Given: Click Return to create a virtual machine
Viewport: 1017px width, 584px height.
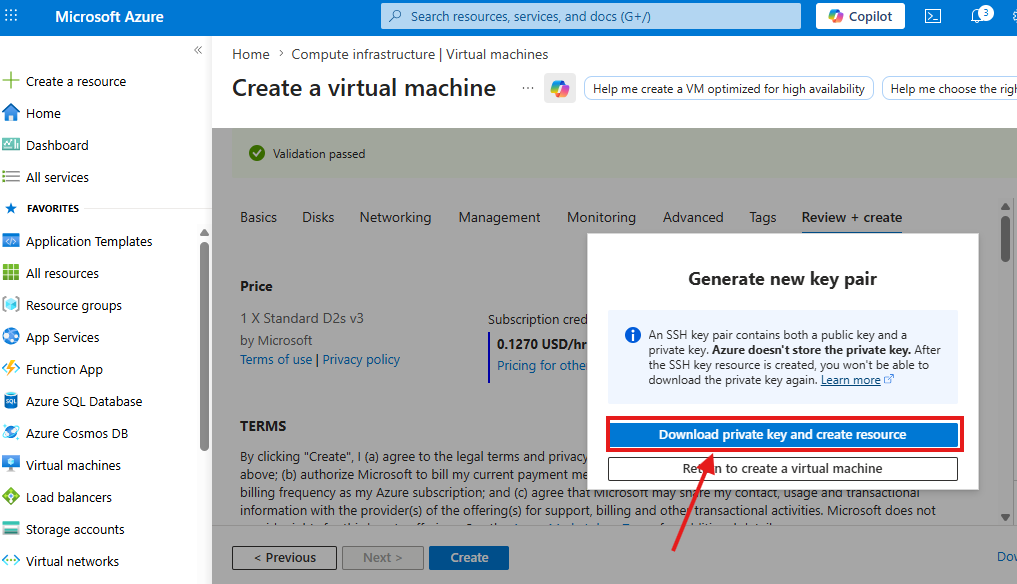Looking at the screenshot, I should click(782, 468).
